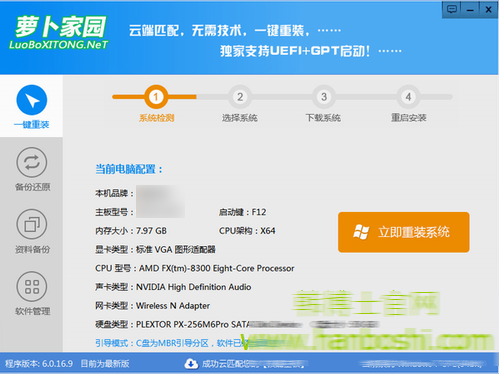Click the cloud download icon in status bar
This screenshot has width=499, height=374.
pos(191,364)
